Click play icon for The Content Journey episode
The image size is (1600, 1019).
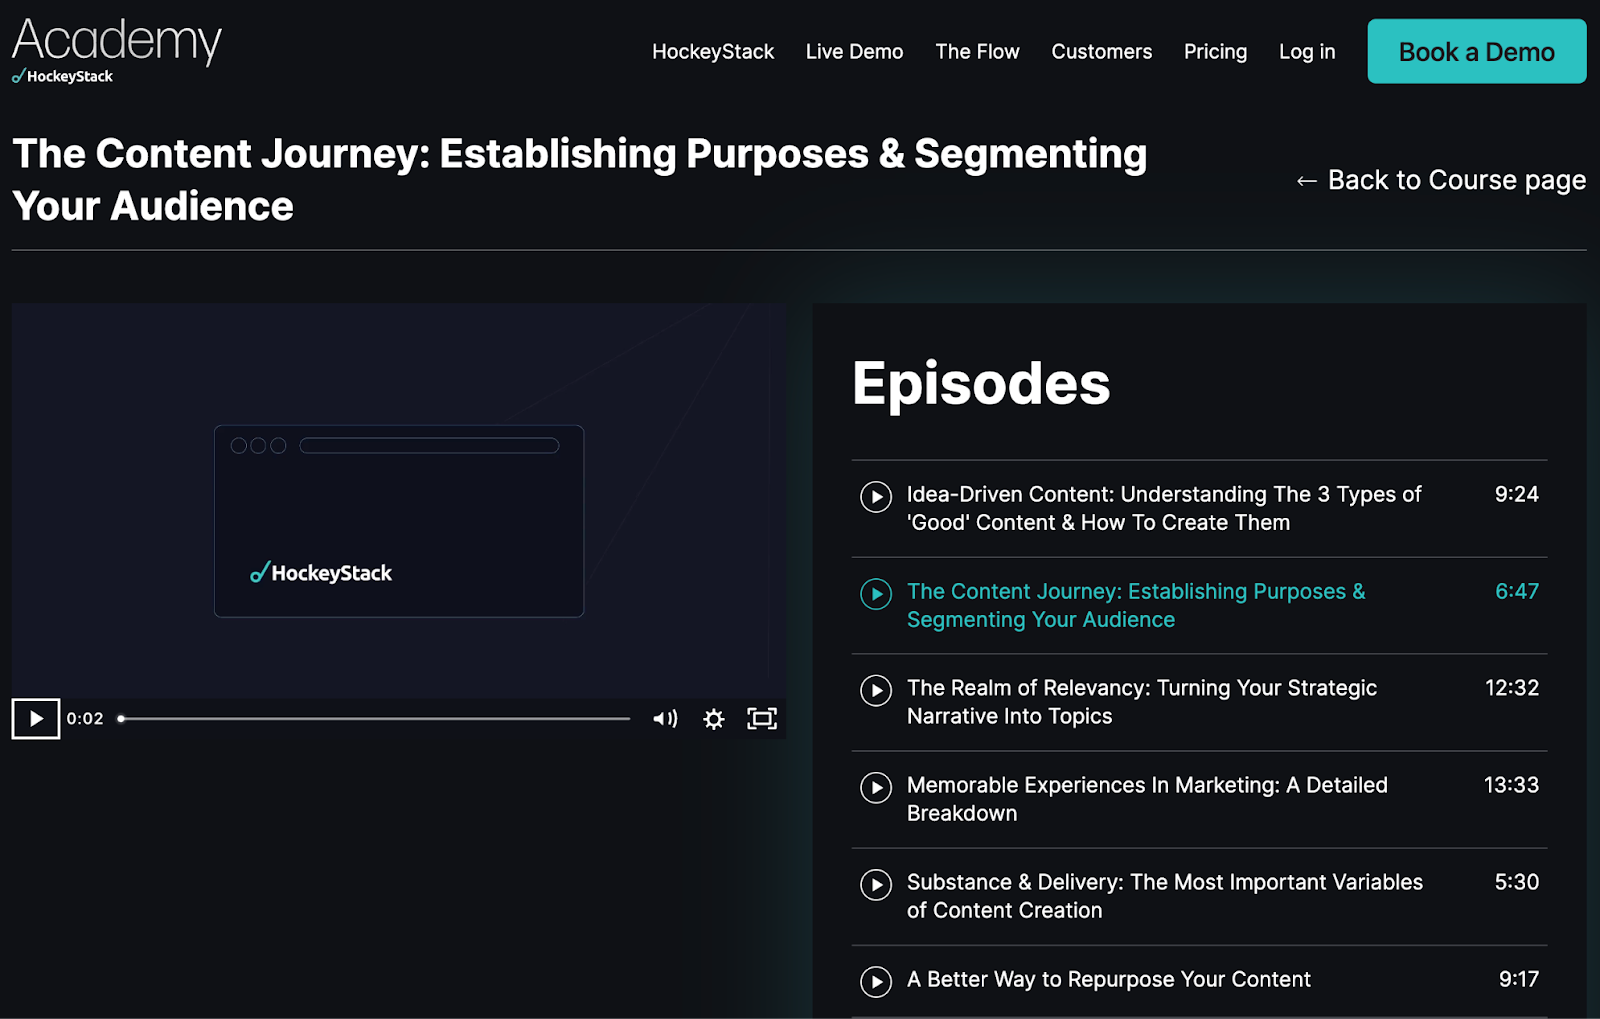[876, 593]
